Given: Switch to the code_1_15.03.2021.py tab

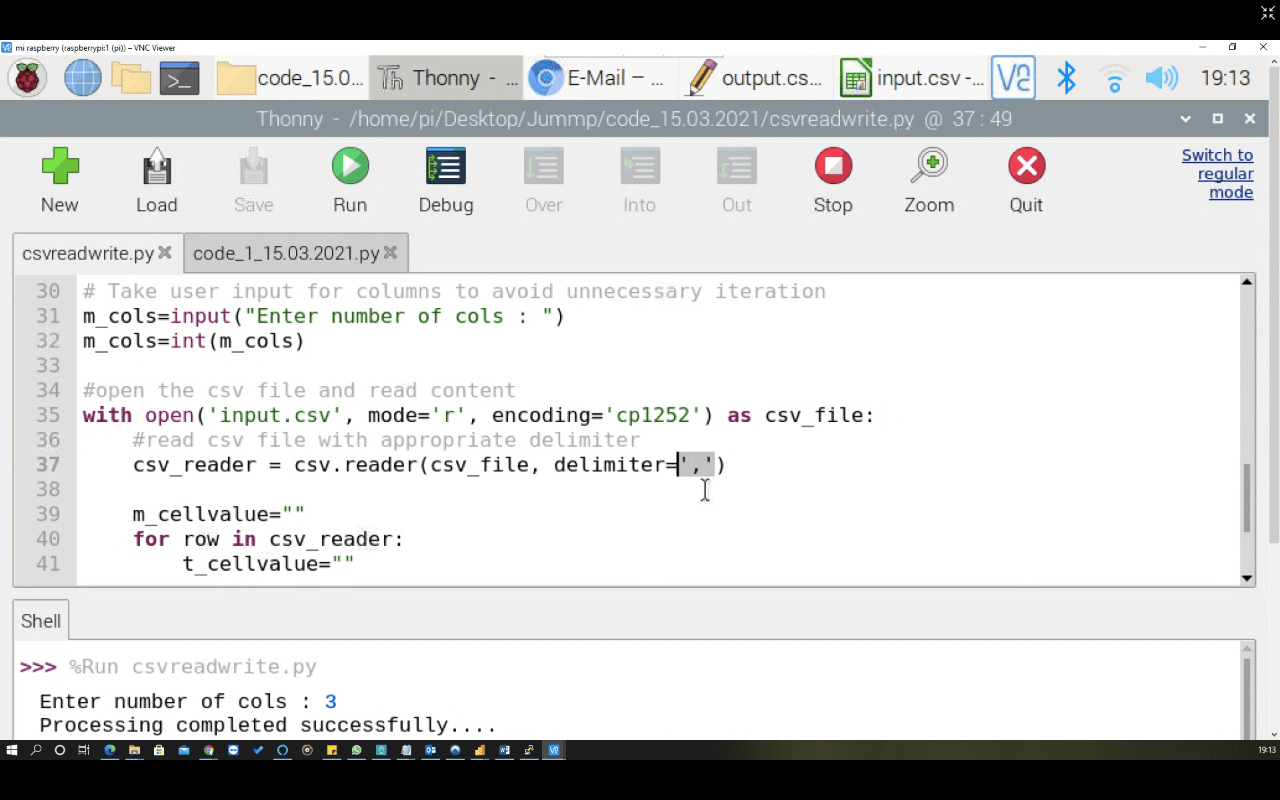Looking at the screenshot, I should click(285, 253).
